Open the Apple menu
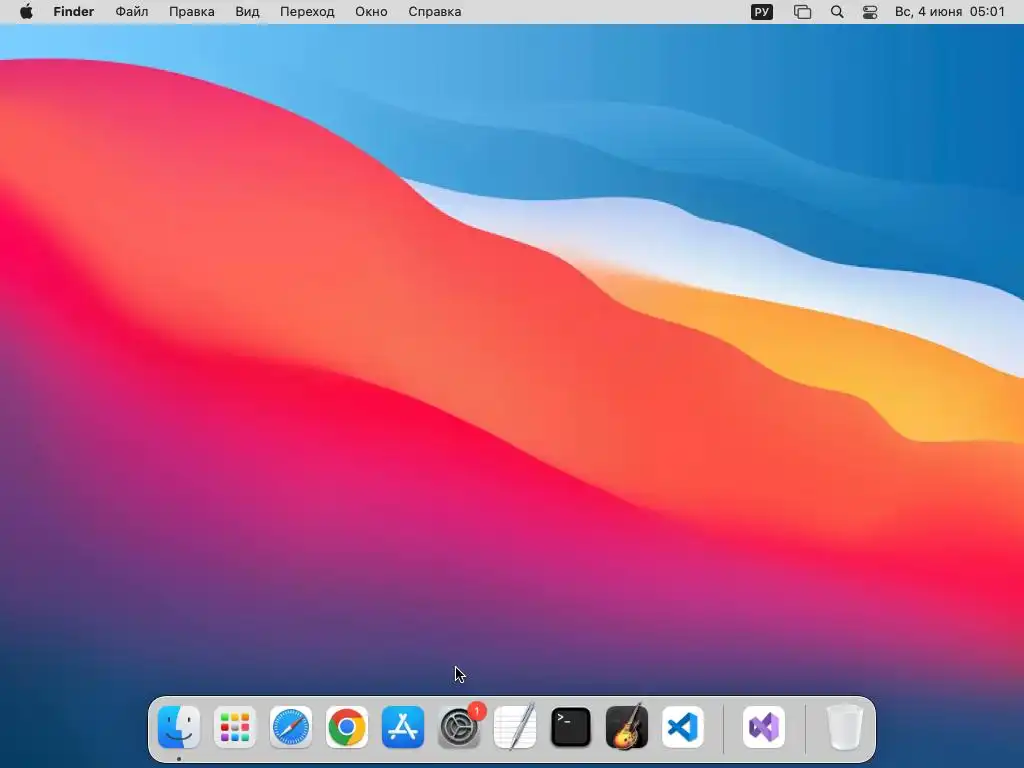Screen dimensions: 1024x768 pyautogui.click(x=26, y=12)
